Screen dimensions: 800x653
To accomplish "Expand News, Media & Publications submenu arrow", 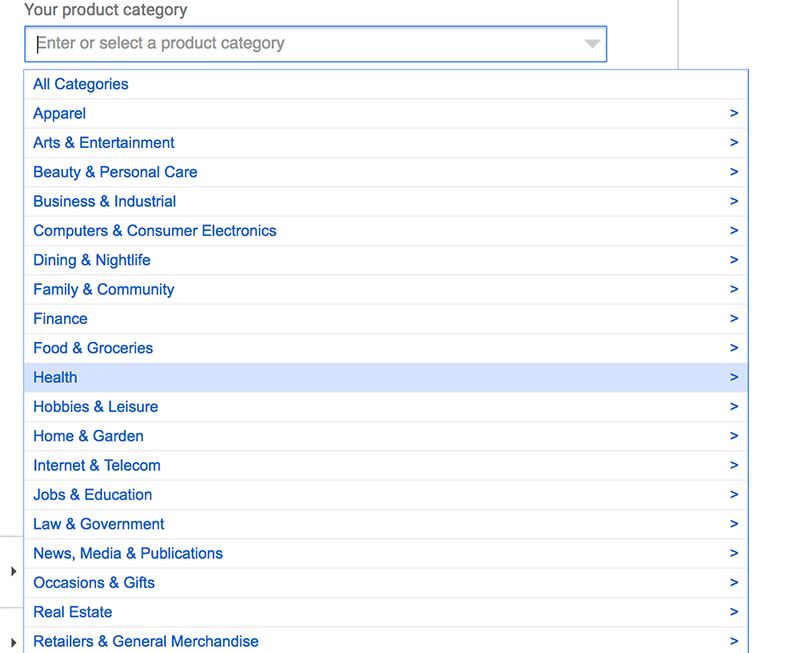I will click(734, 554).
